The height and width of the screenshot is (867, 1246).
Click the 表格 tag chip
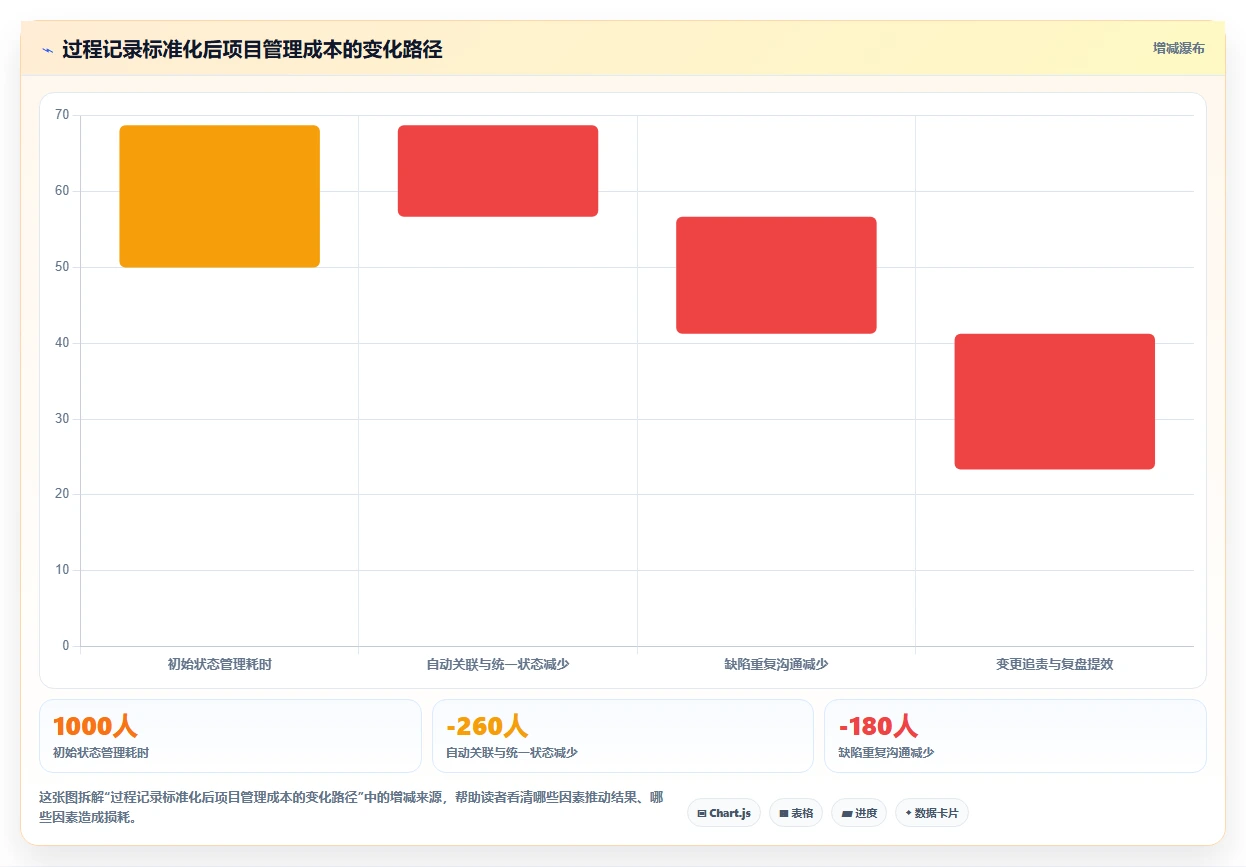coord(796,813)
